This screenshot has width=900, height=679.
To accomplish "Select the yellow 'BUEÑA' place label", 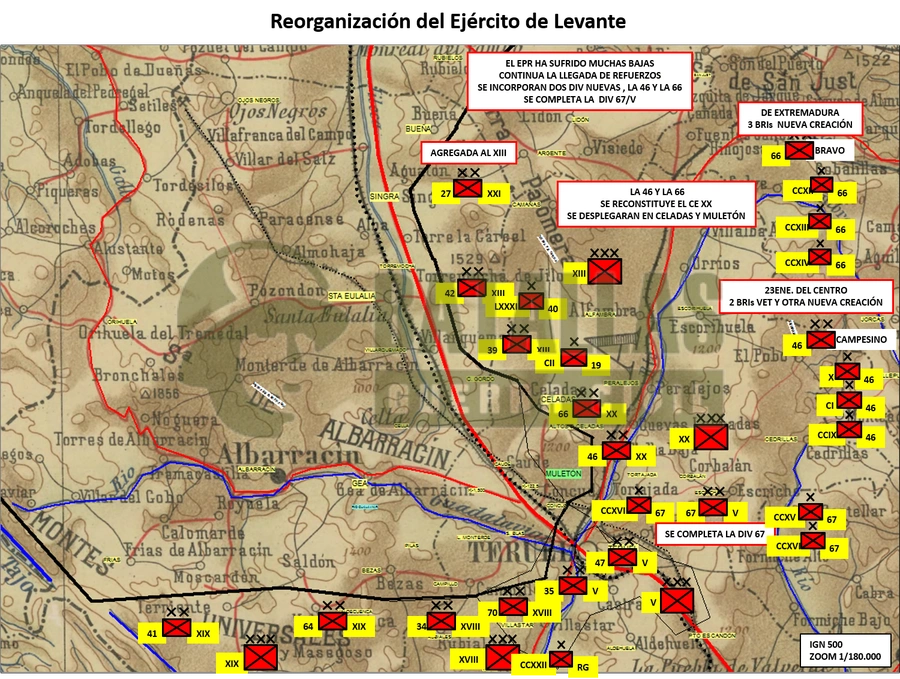I will (418, 130).
